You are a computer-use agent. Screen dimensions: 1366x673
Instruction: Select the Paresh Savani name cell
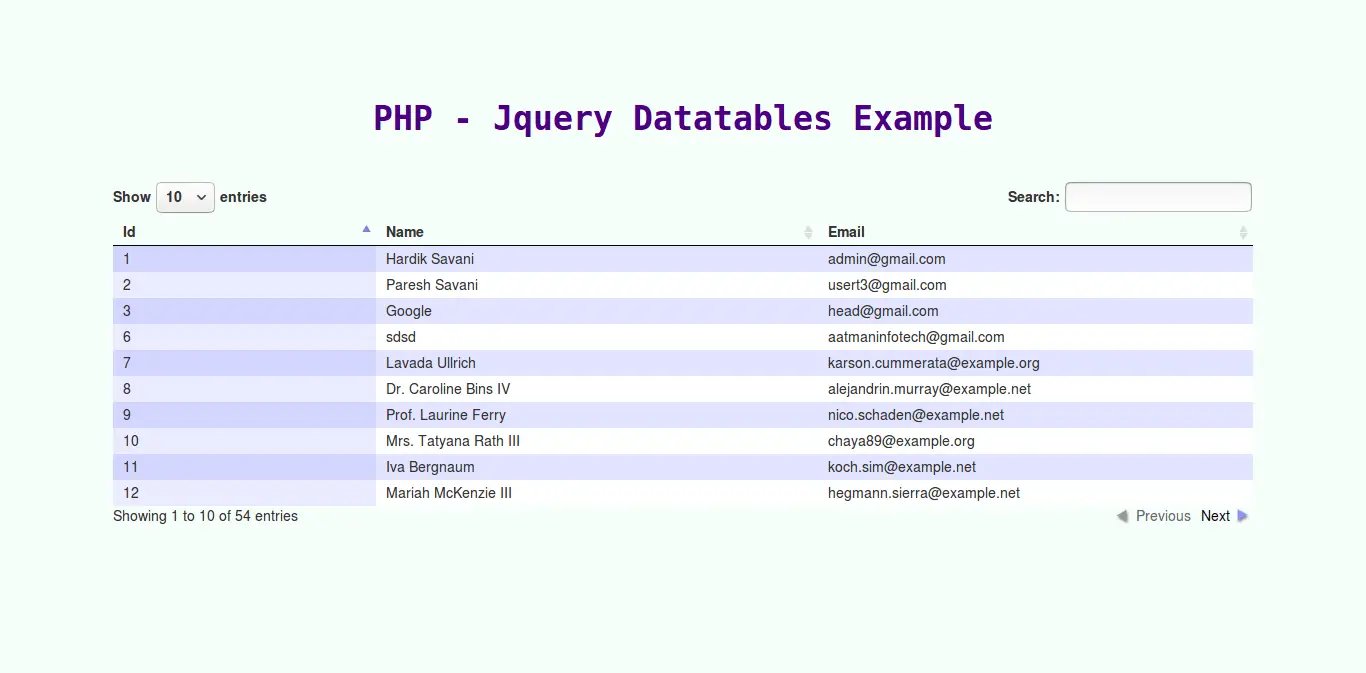[x=431, y=285]
